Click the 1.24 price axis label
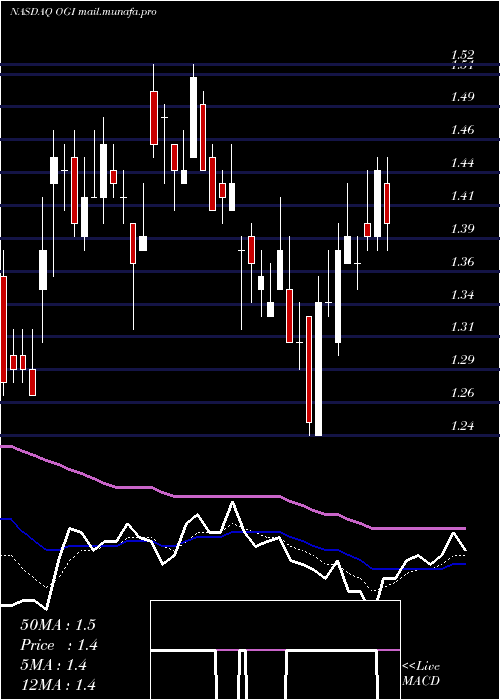The width and height of the screenshot is (500, 700). click(x=462, y=425)
